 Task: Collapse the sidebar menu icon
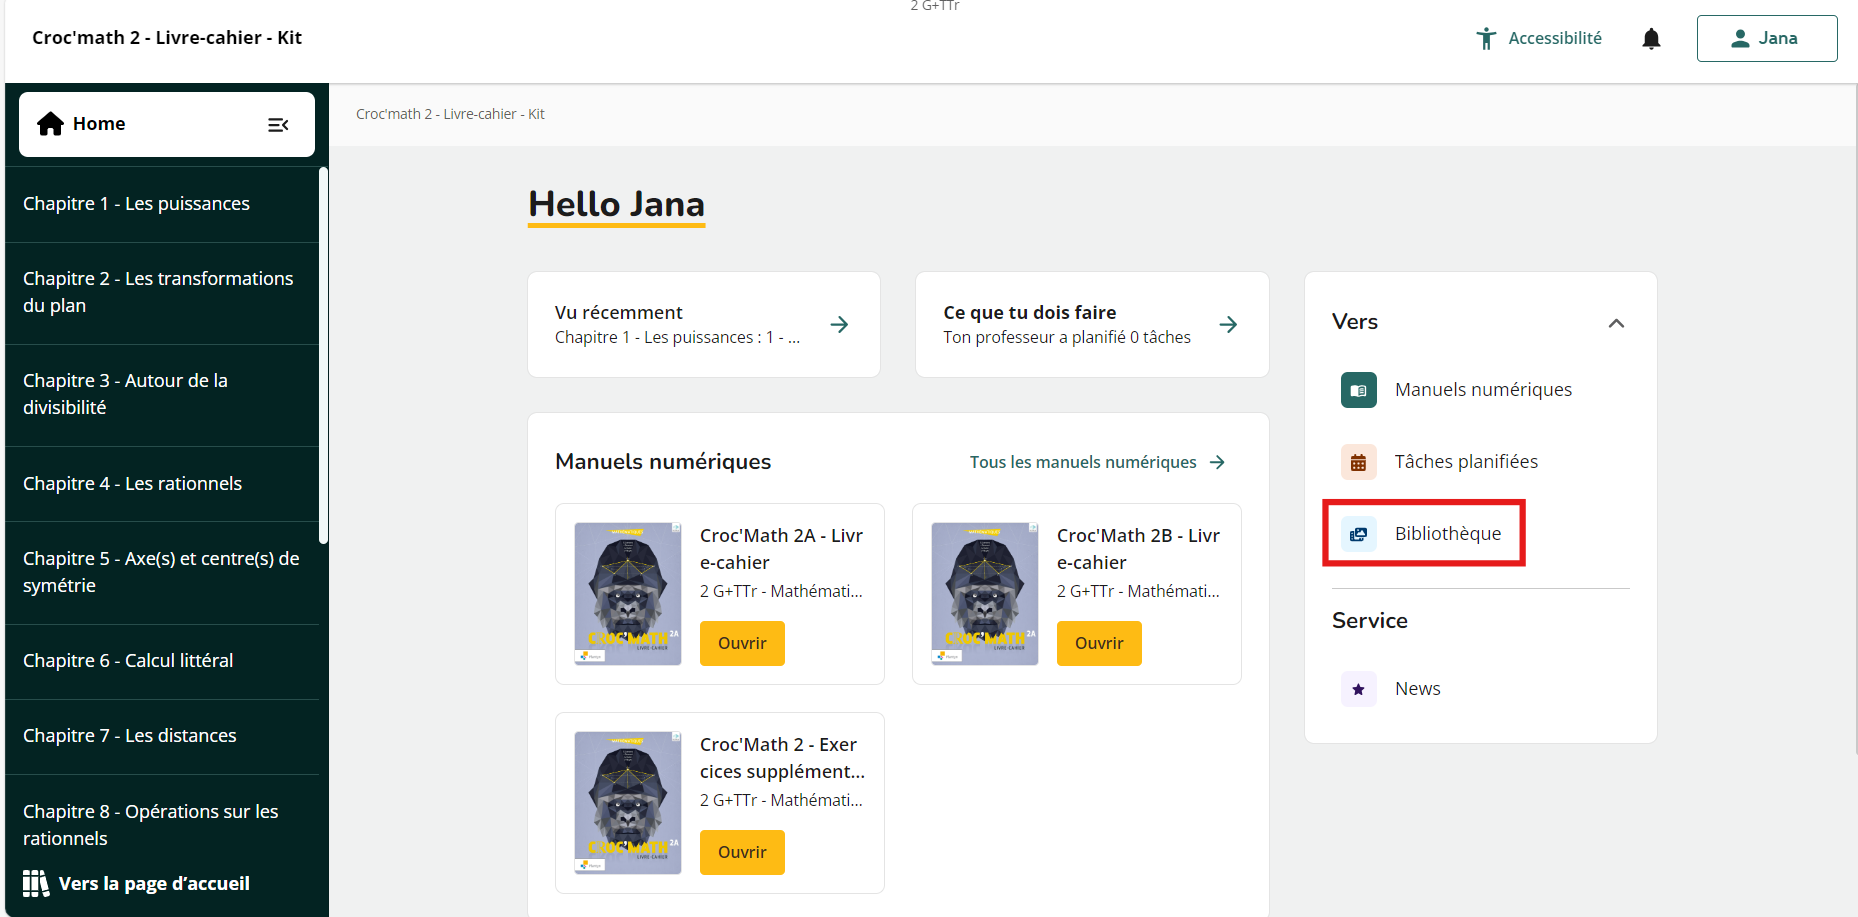click(x=278, y=125)
